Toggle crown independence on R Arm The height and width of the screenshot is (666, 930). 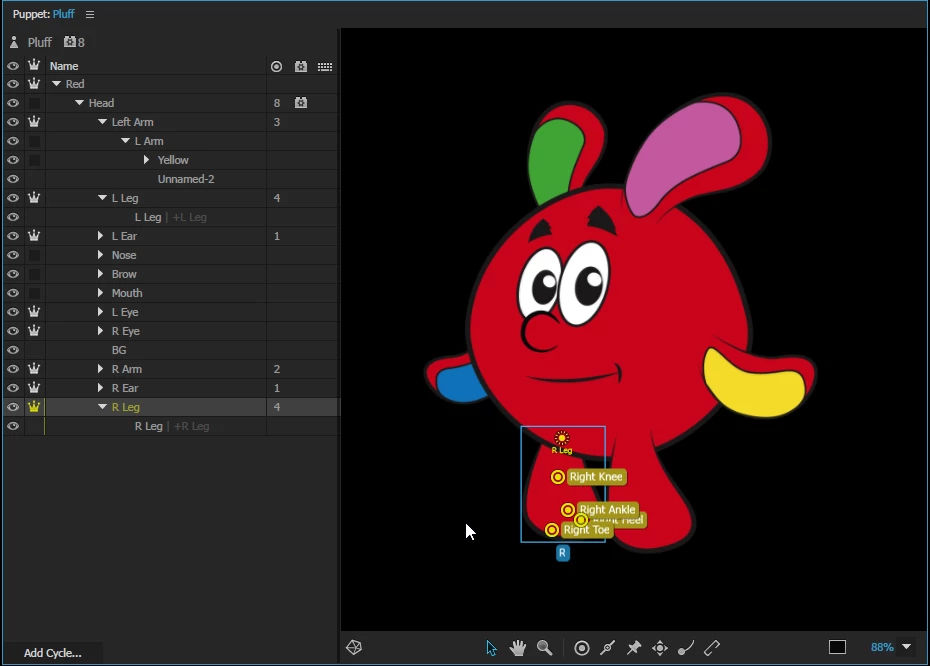pos(34,369)
